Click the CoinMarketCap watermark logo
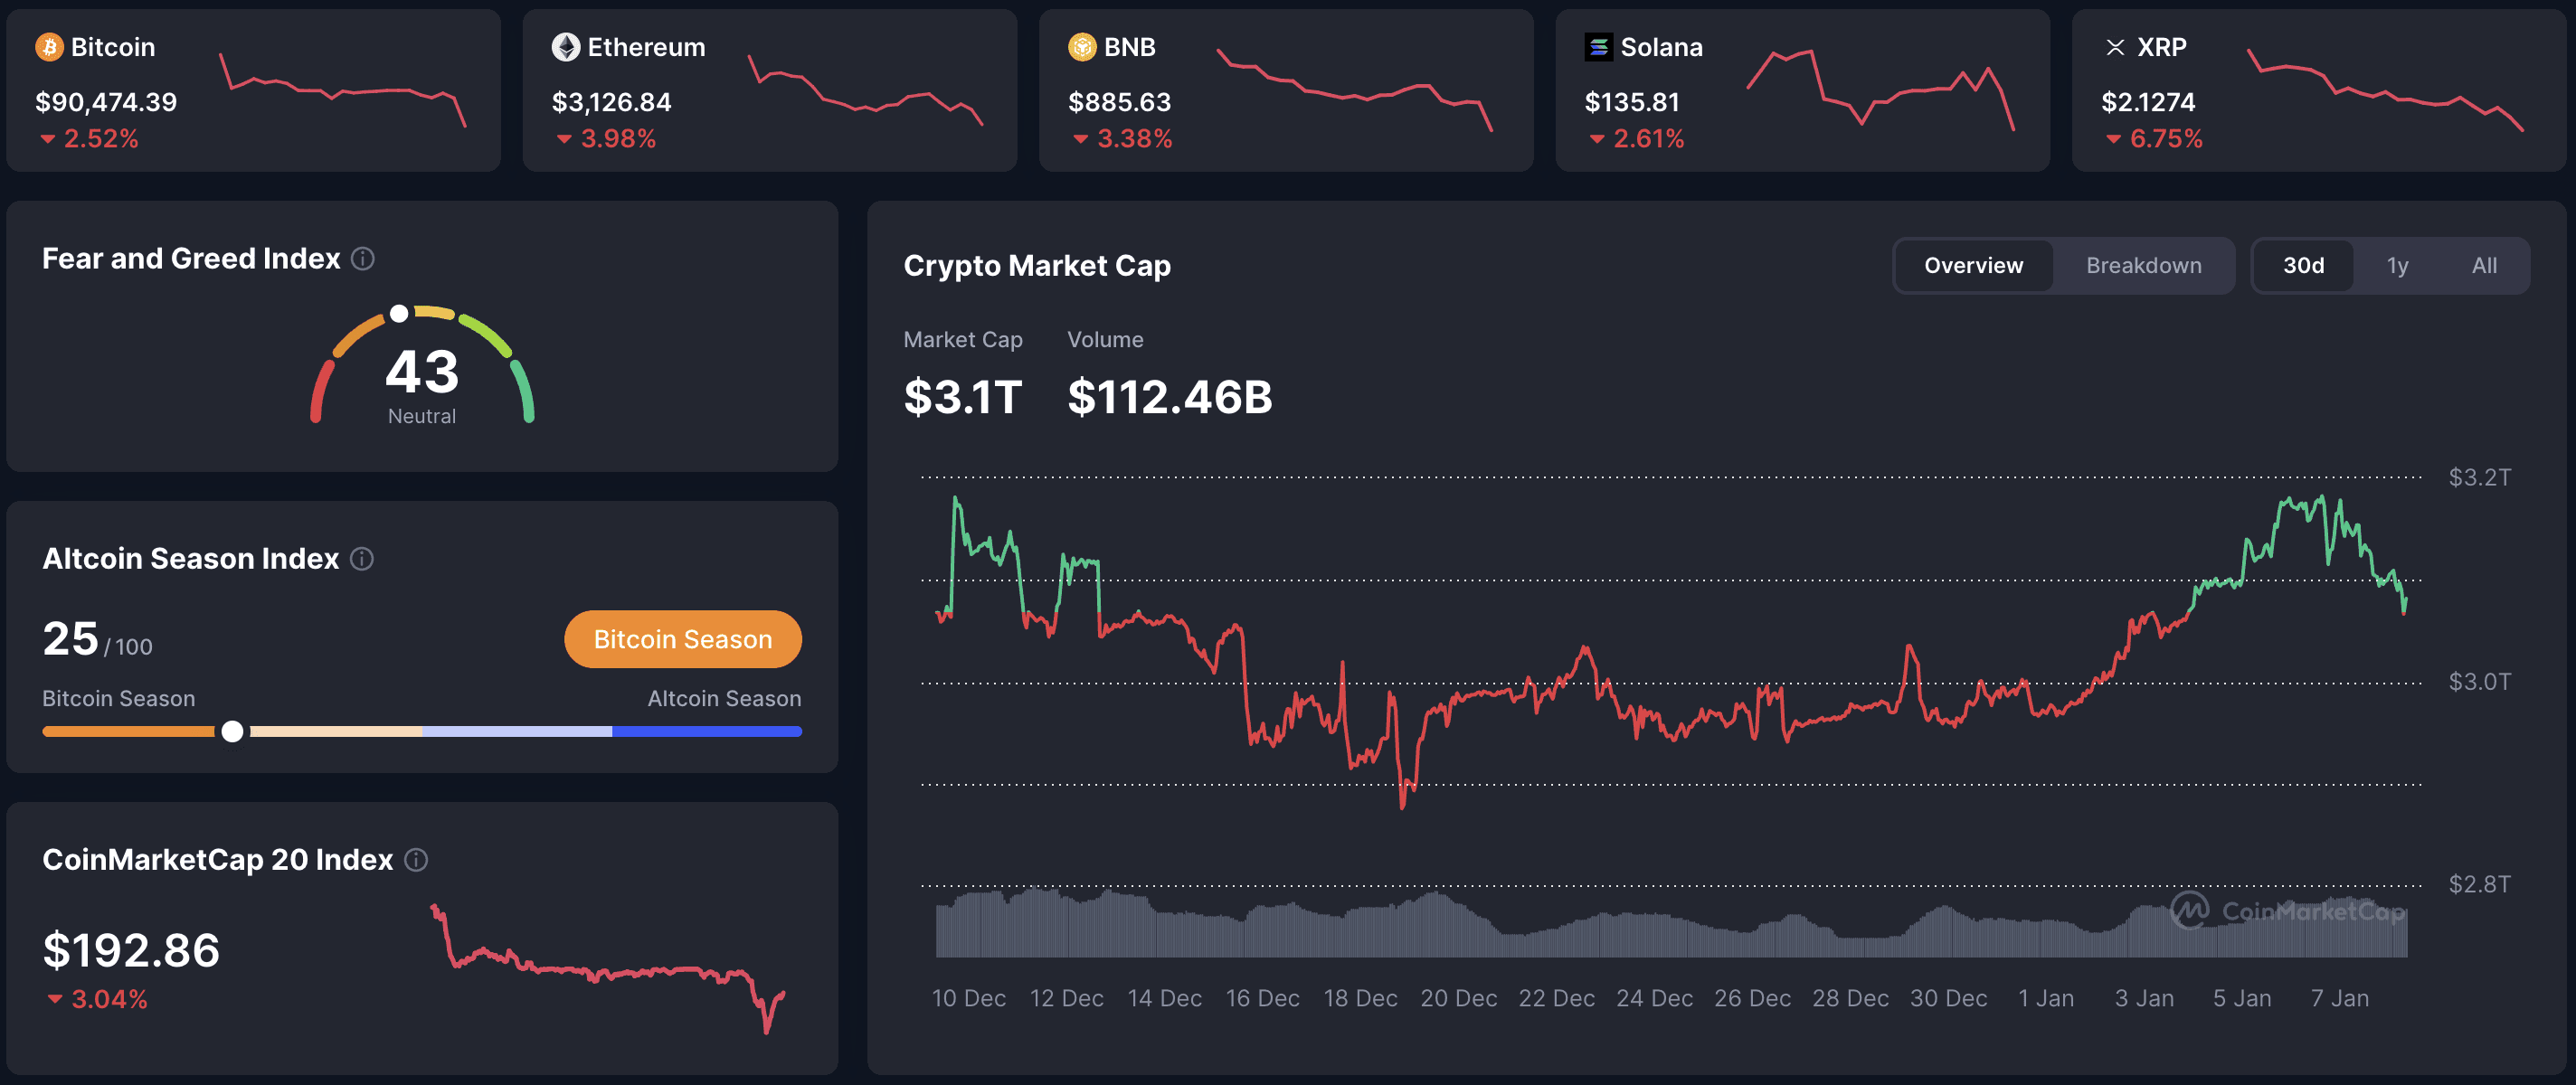Screen dimensions: 2576x1085 [2290, 912]
